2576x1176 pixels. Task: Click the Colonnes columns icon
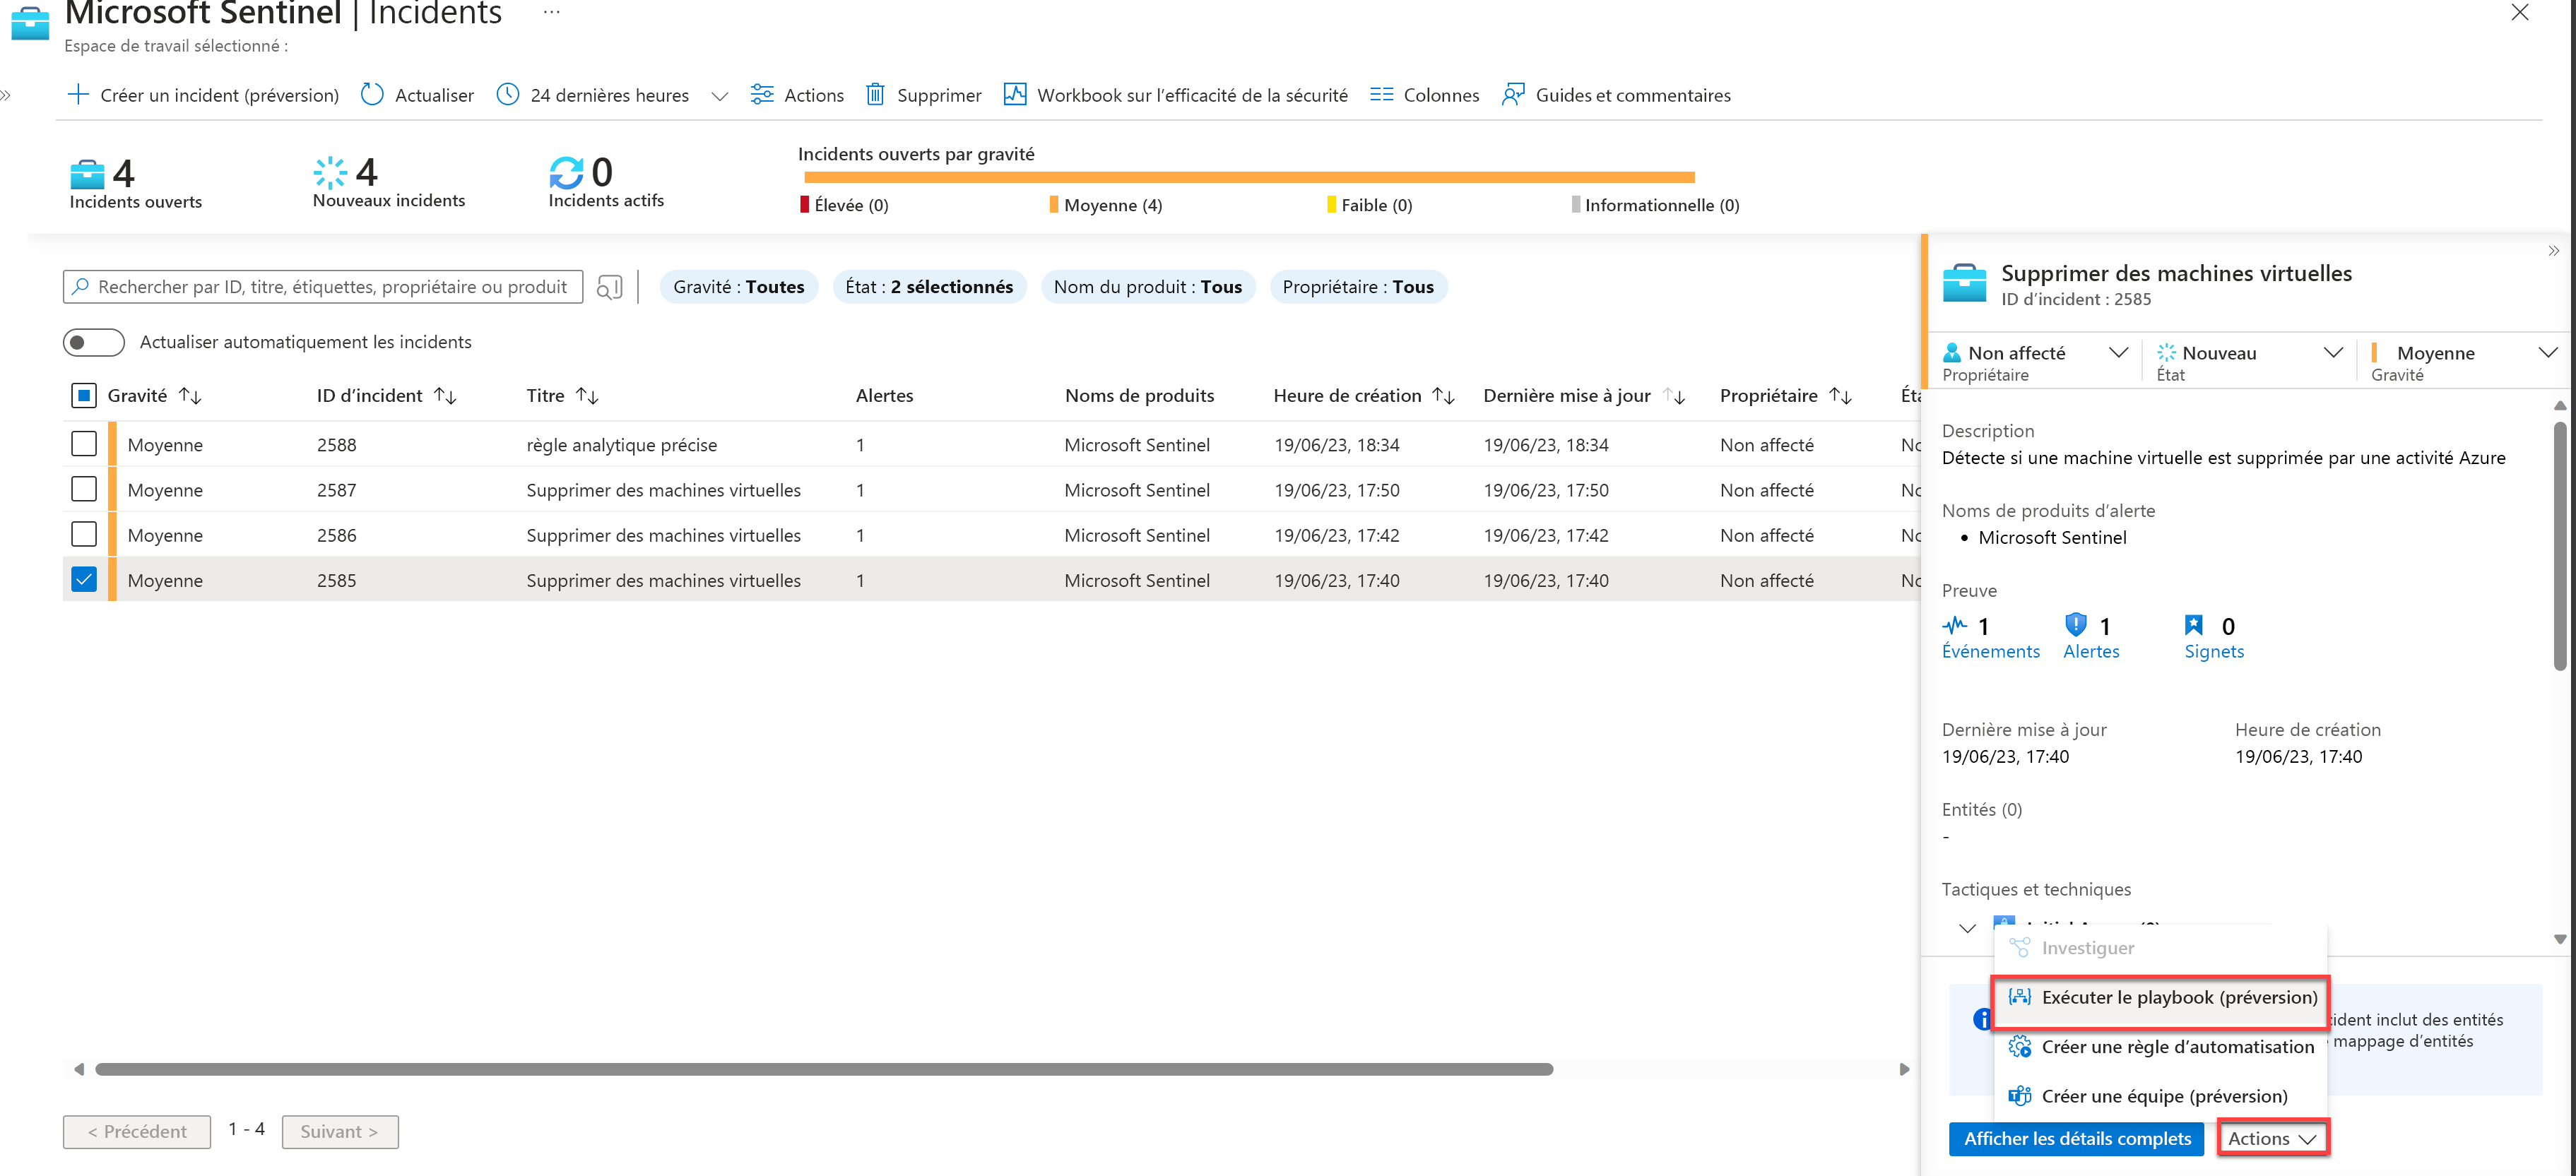pos(1382,95)
